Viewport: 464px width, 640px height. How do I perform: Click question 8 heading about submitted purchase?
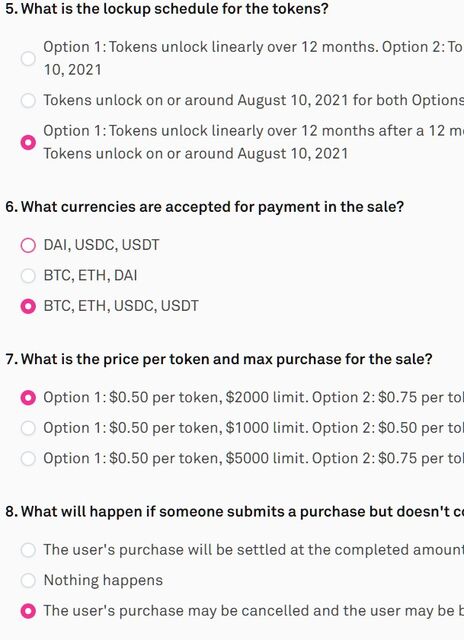point(234,511)
